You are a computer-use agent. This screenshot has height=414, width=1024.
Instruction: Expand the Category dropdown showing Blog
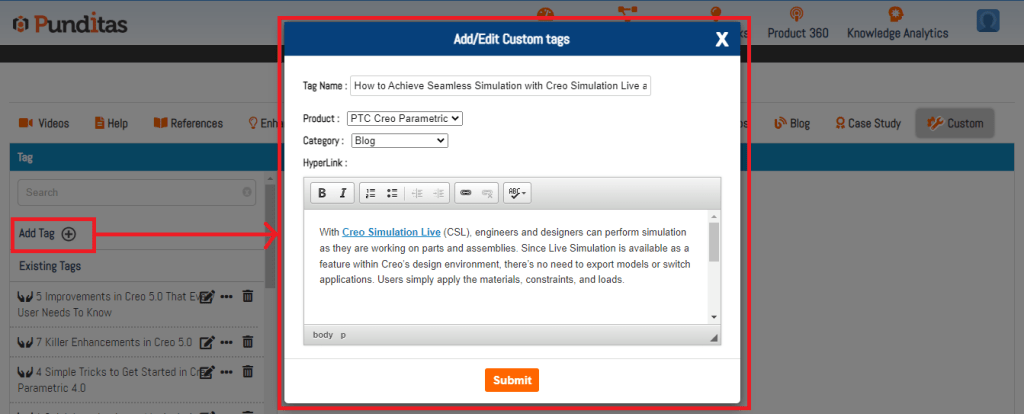point(399,141)
